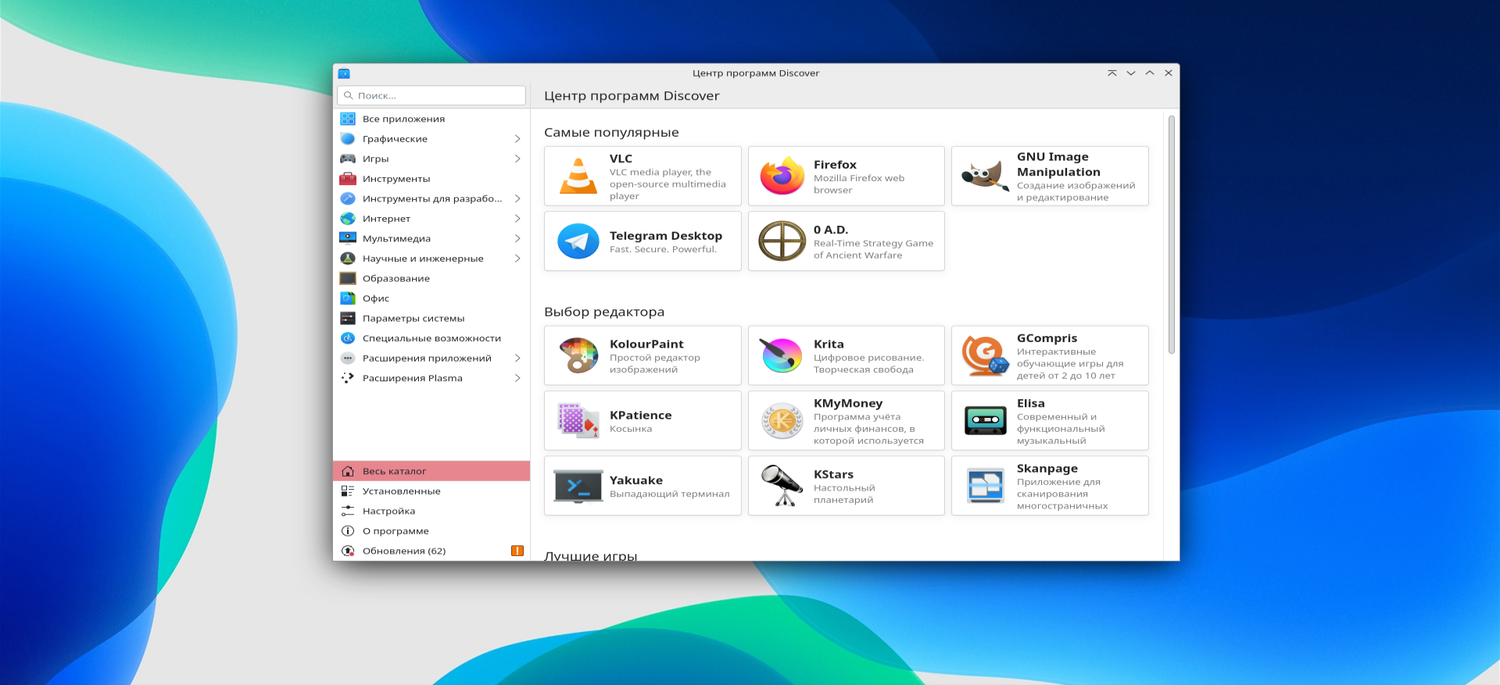
Task: Open Обновления (62) page
Action: (432, 551)
